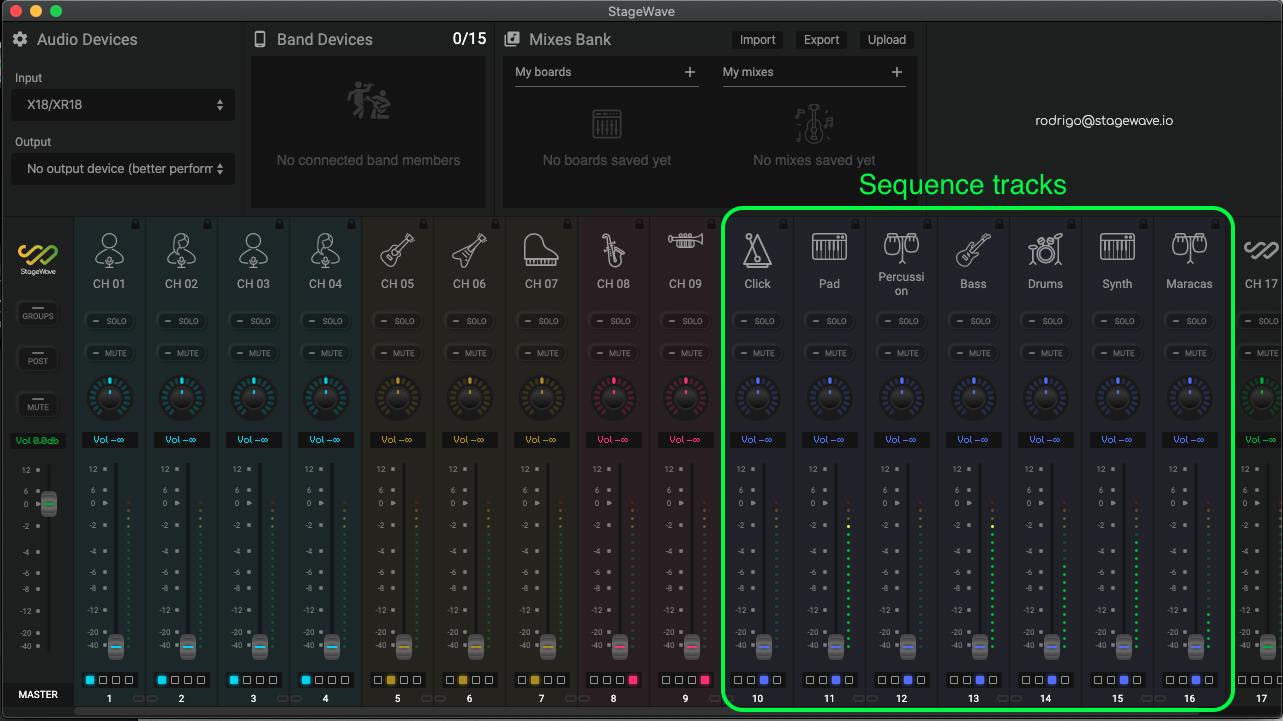Click the Bass channel guitar icon
1283x721 pixels.
point(973,250)
